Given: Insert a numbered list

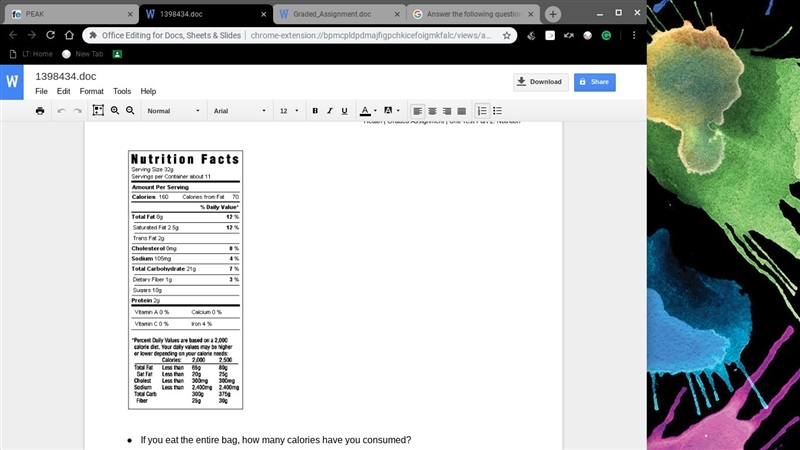Looking at the screenshot, I should pyautogui.click(x=482, y=111).
